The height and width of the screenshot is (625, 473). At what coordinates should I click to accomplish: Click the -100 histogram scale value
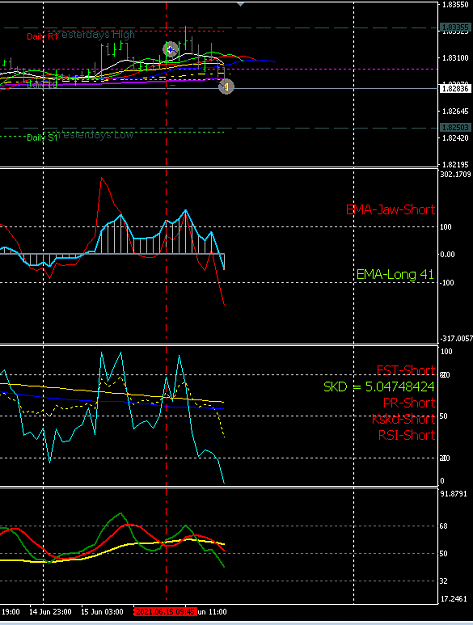447,283
